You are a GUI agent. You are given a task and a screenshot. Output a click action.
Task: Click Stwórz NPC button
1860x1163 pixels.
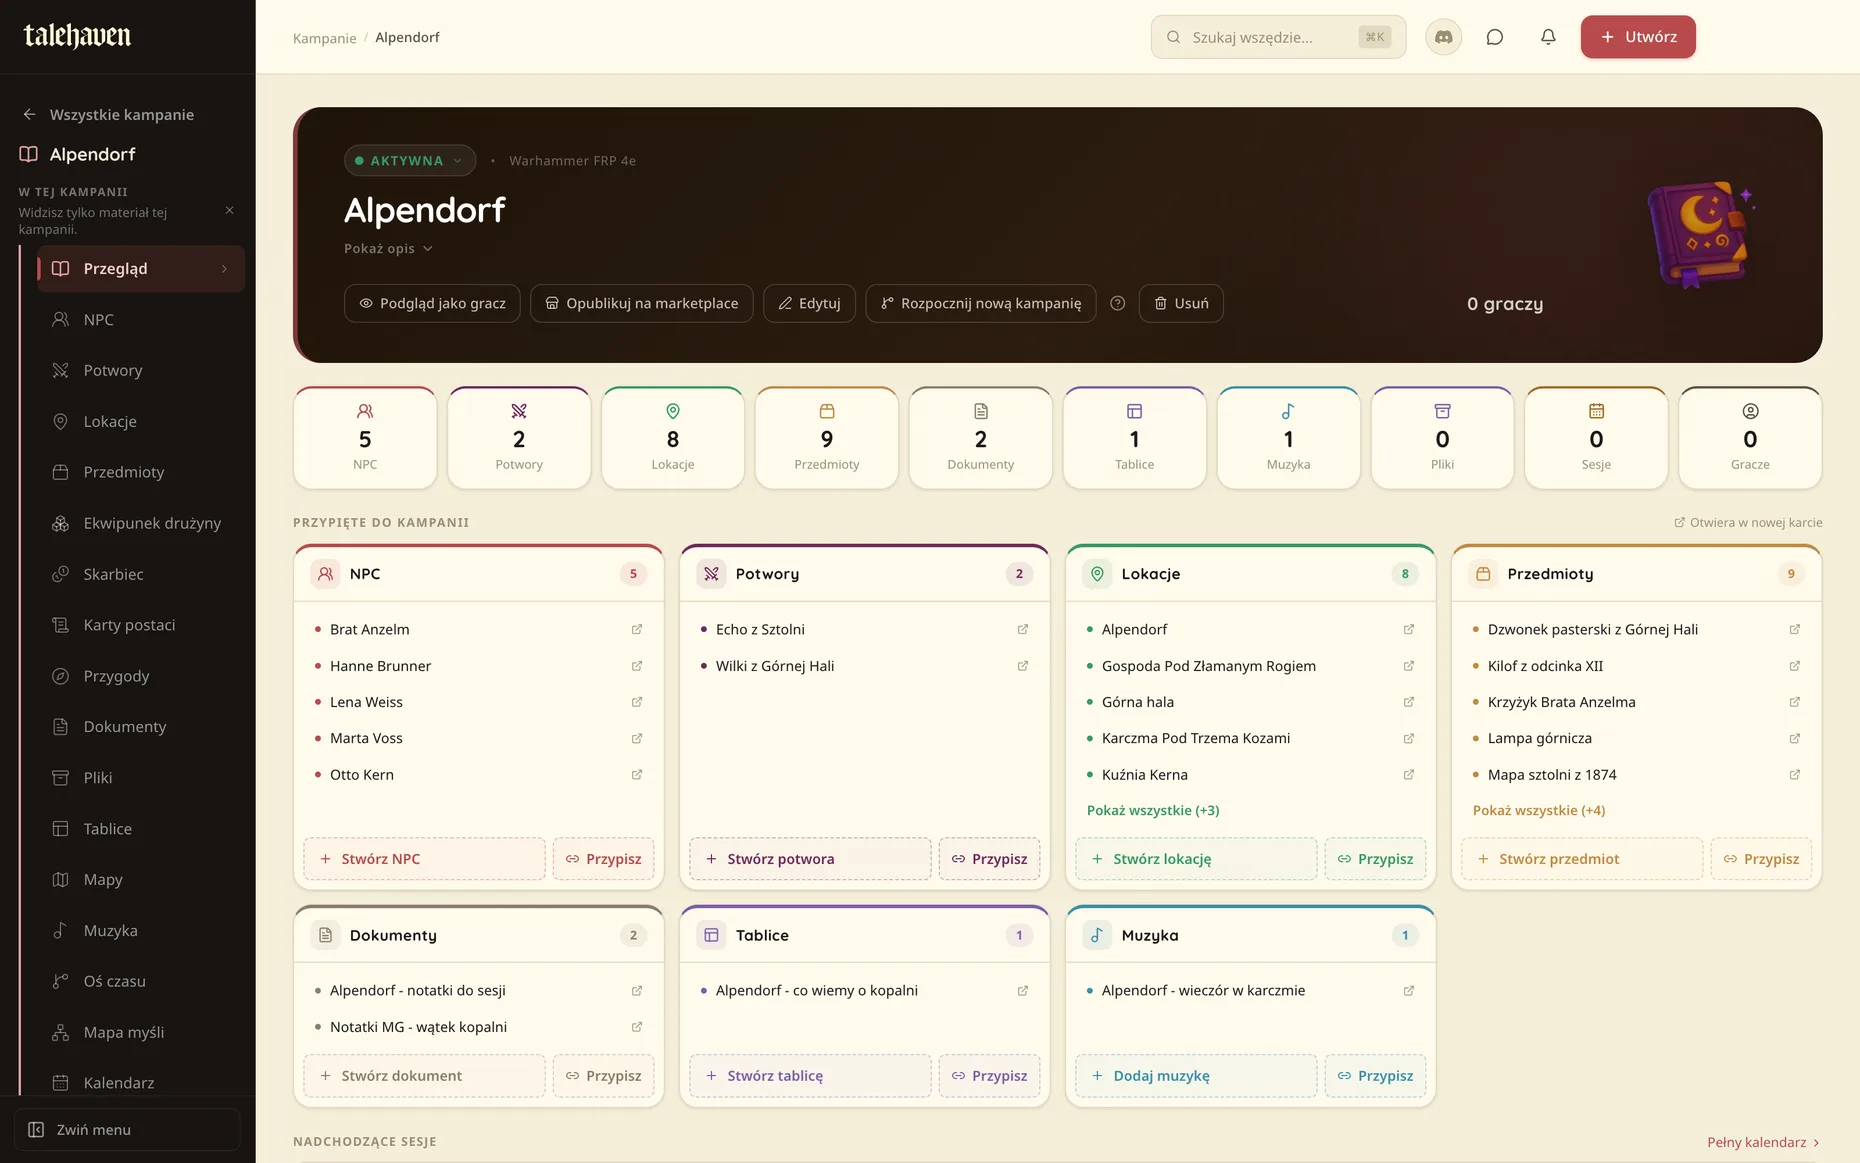coord(425,859)
